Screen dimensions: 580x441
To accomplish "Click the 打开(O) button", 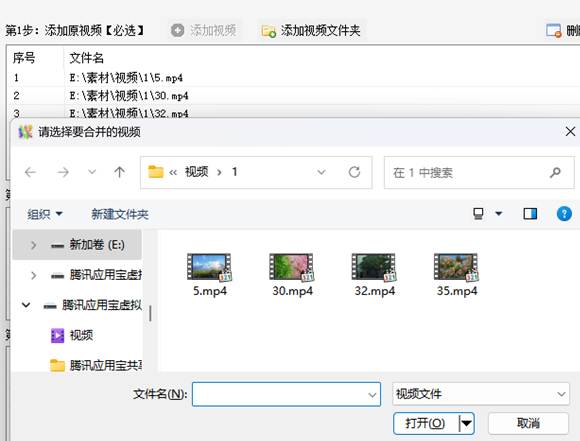I will coord(425,423).
